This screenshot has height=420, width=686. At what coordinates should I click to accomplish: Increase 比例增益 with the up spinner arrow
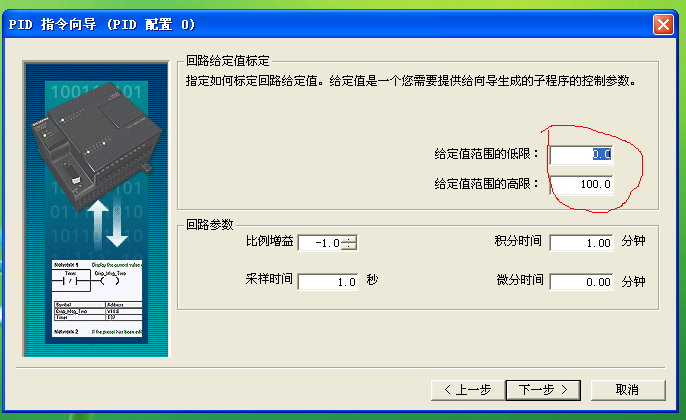click(x=349, y=239)
